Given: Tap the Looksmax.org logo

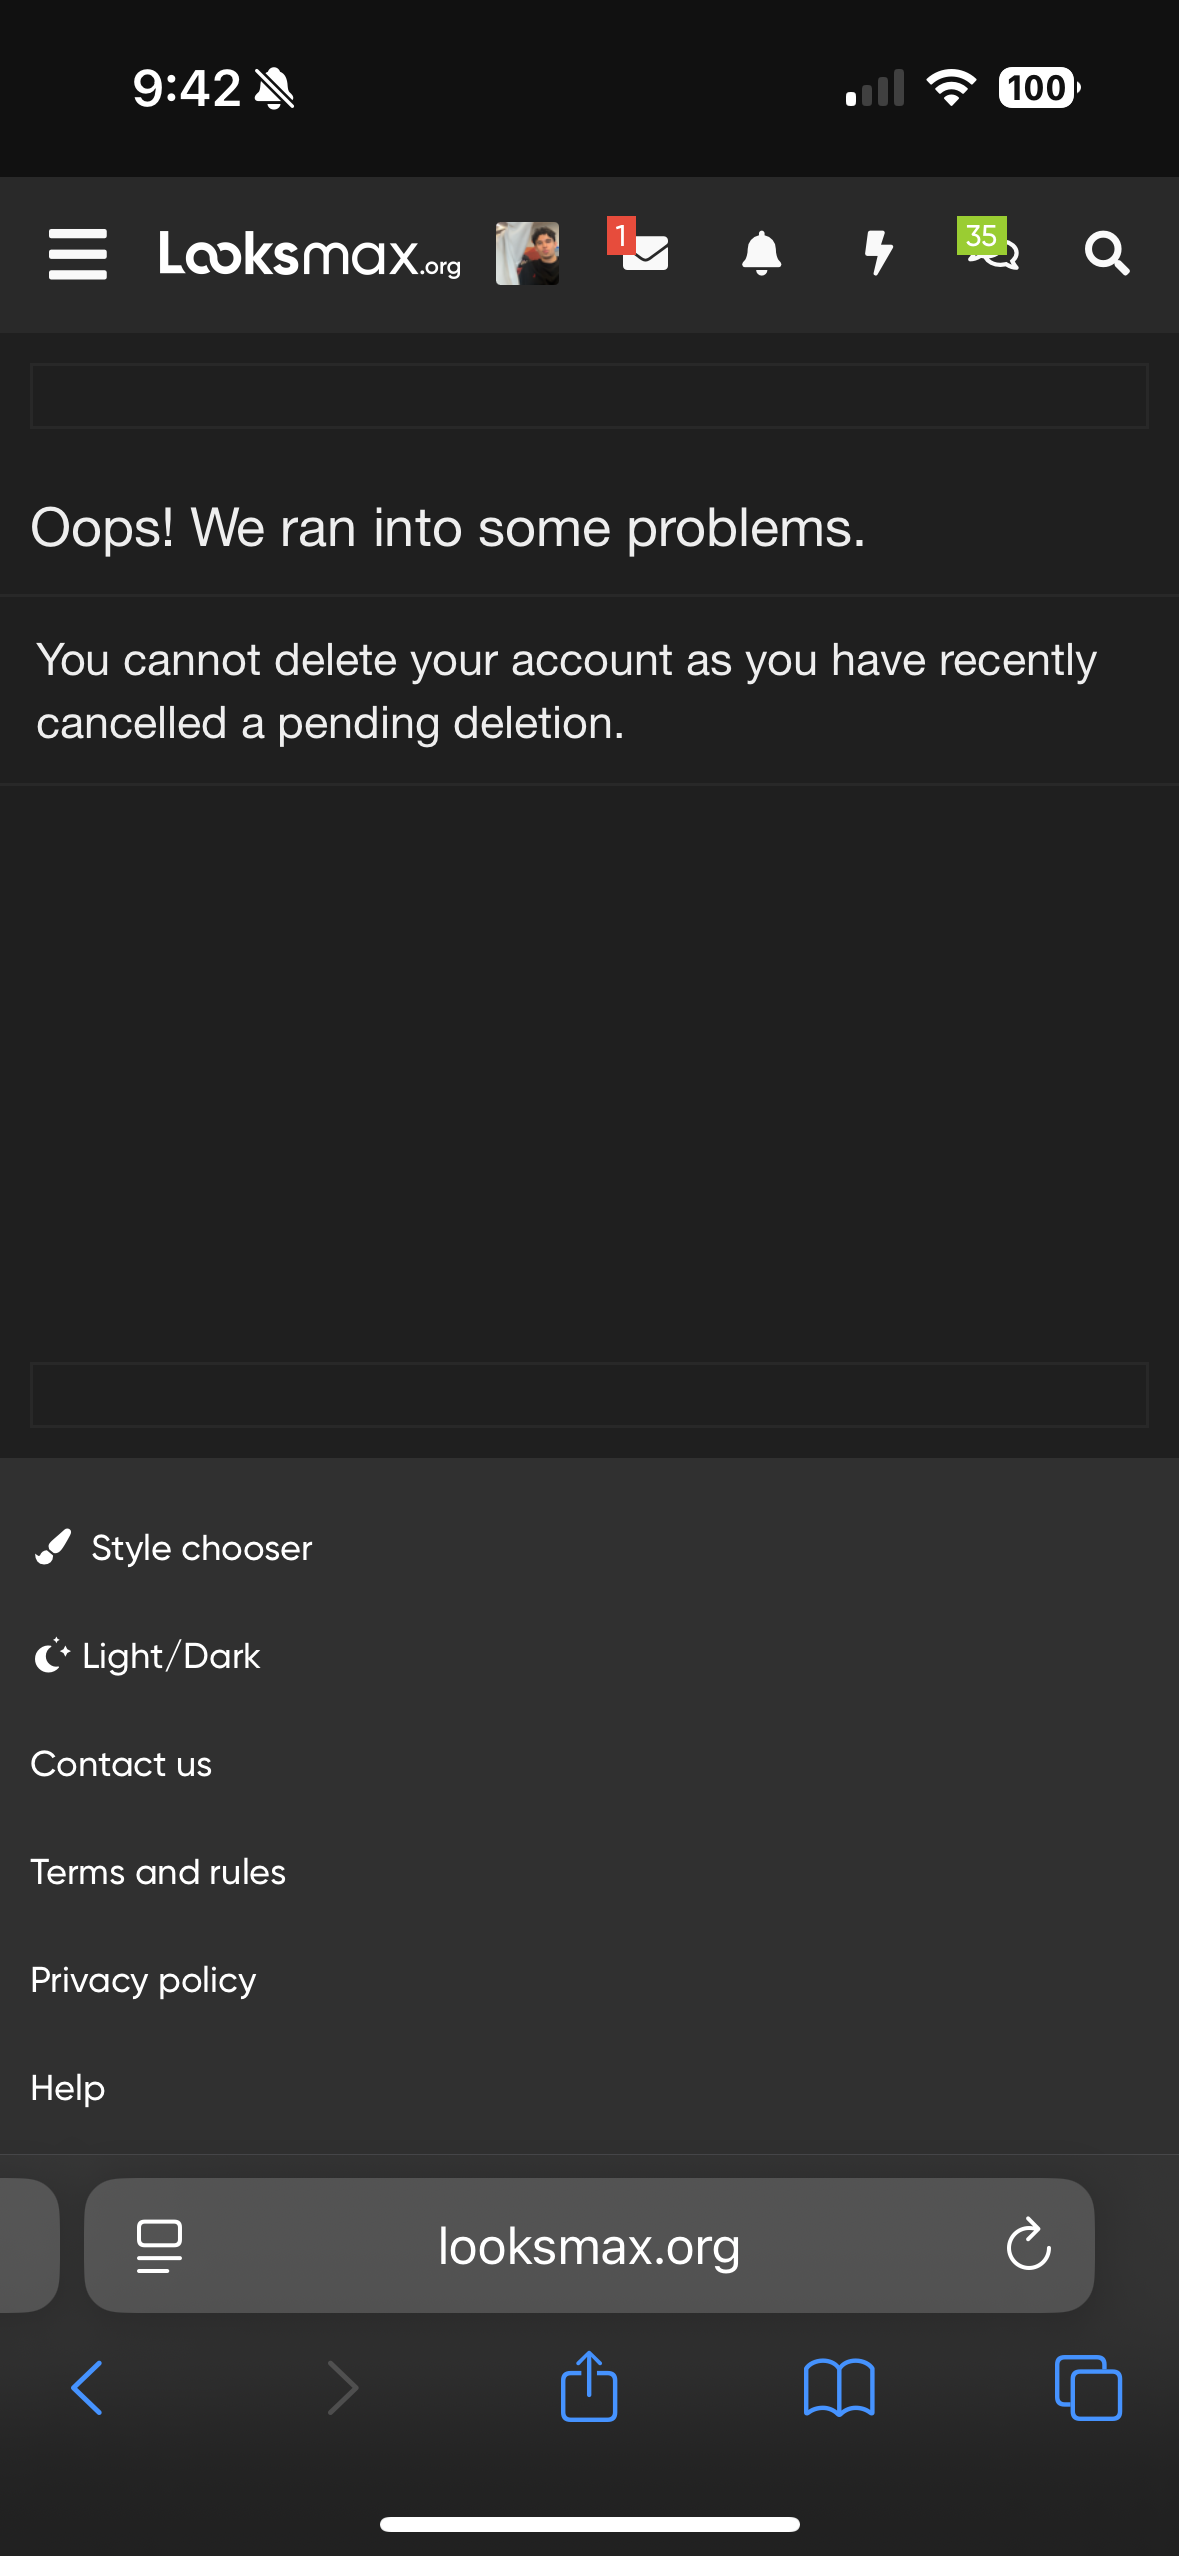Looking at the screenshot, I should coord(309,254).
